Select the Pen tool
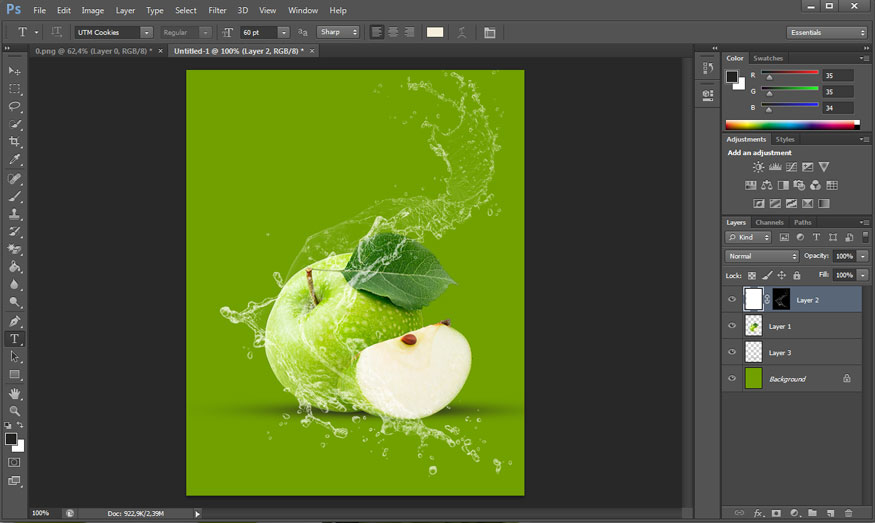The height and width of the screenshot is (523, 875). tap(15, 321)
